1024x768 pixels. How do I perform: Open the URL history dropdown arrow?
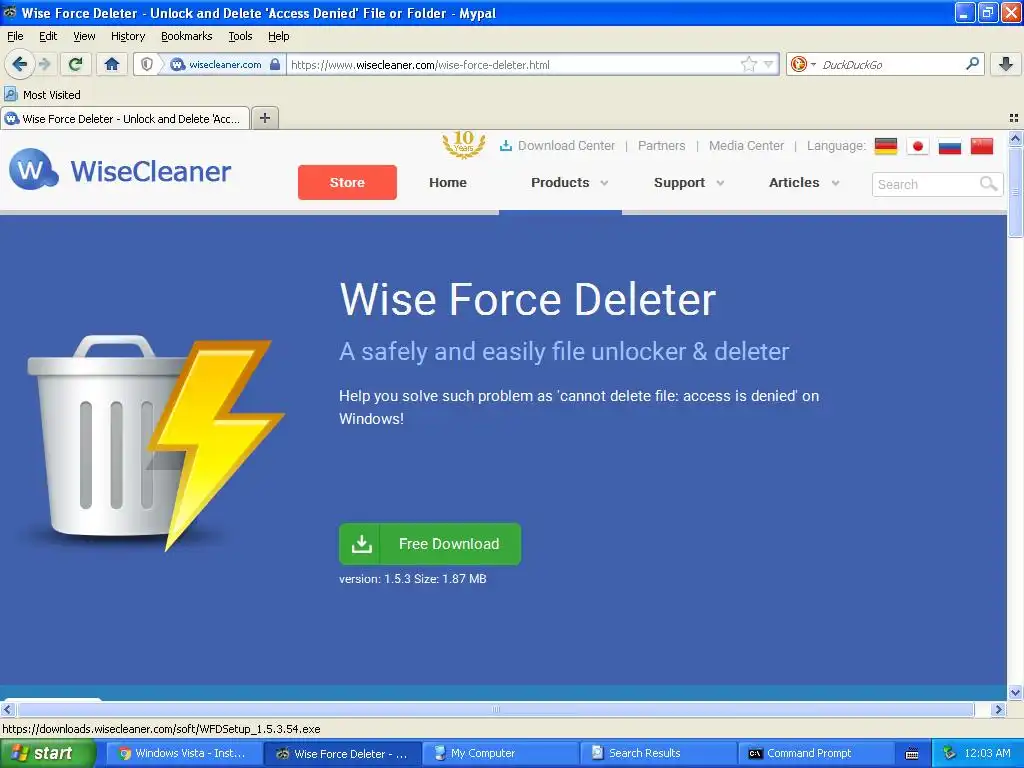(x=769, y=64)
